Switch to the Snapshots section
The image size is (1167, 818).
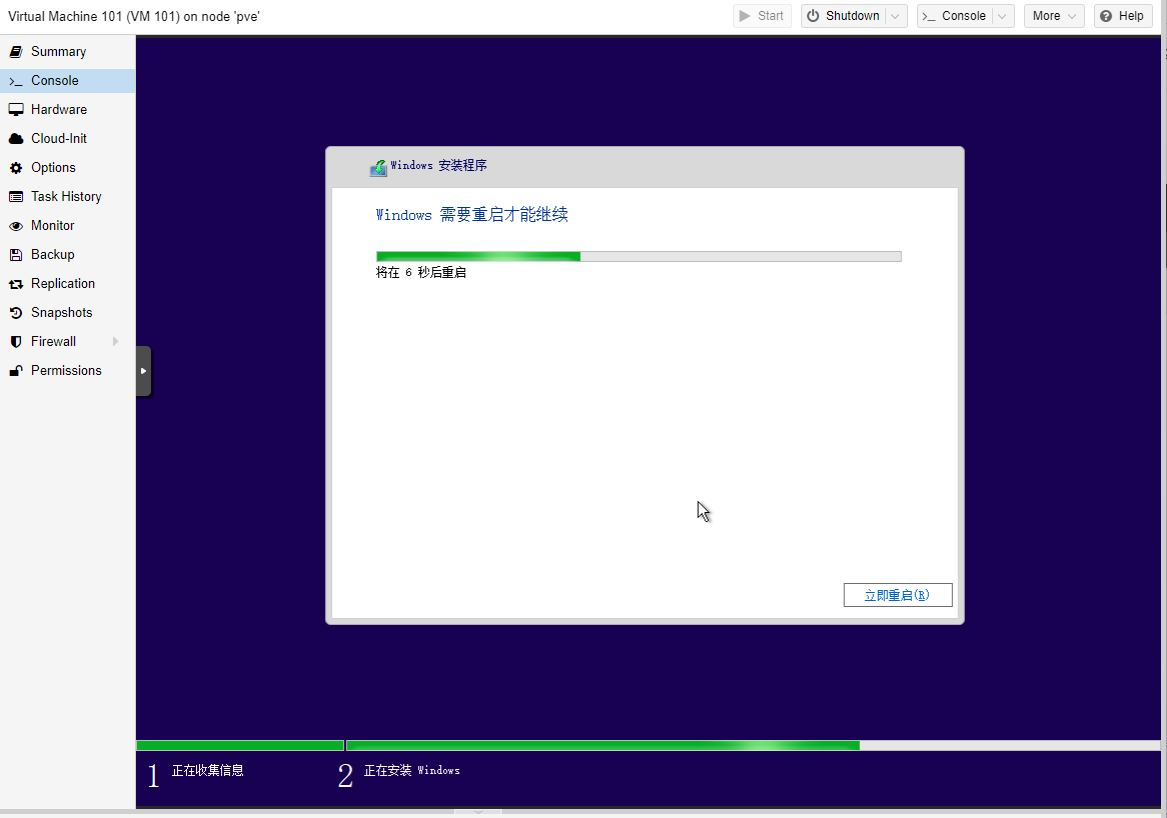click(x=67, y=313)
